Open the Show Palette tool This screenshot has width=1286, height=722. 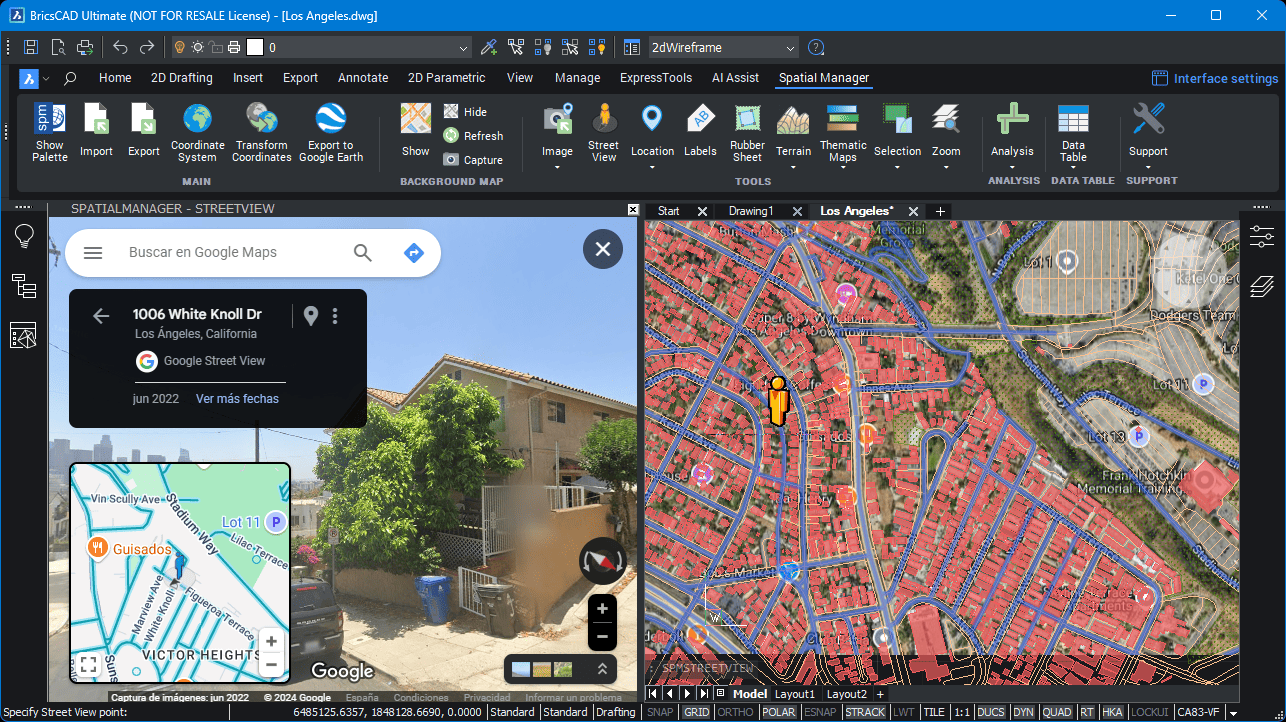tap(50, 132)
